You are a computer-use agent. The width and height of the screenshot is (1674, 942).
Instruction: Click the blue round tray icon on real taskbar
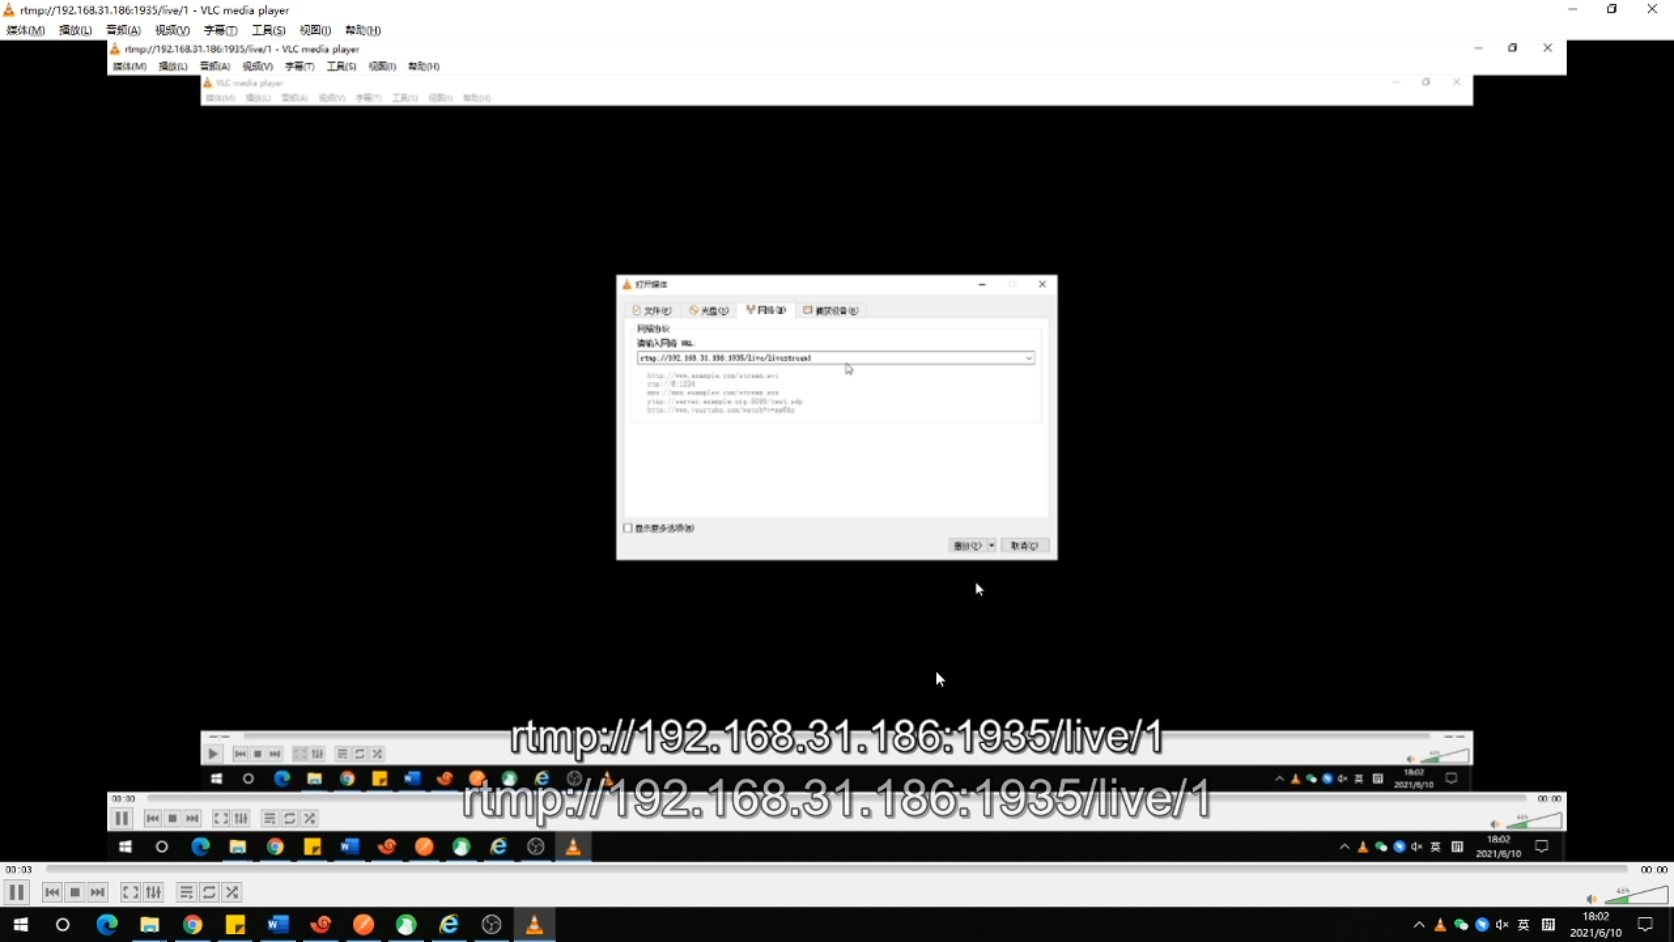point(1482,925)
